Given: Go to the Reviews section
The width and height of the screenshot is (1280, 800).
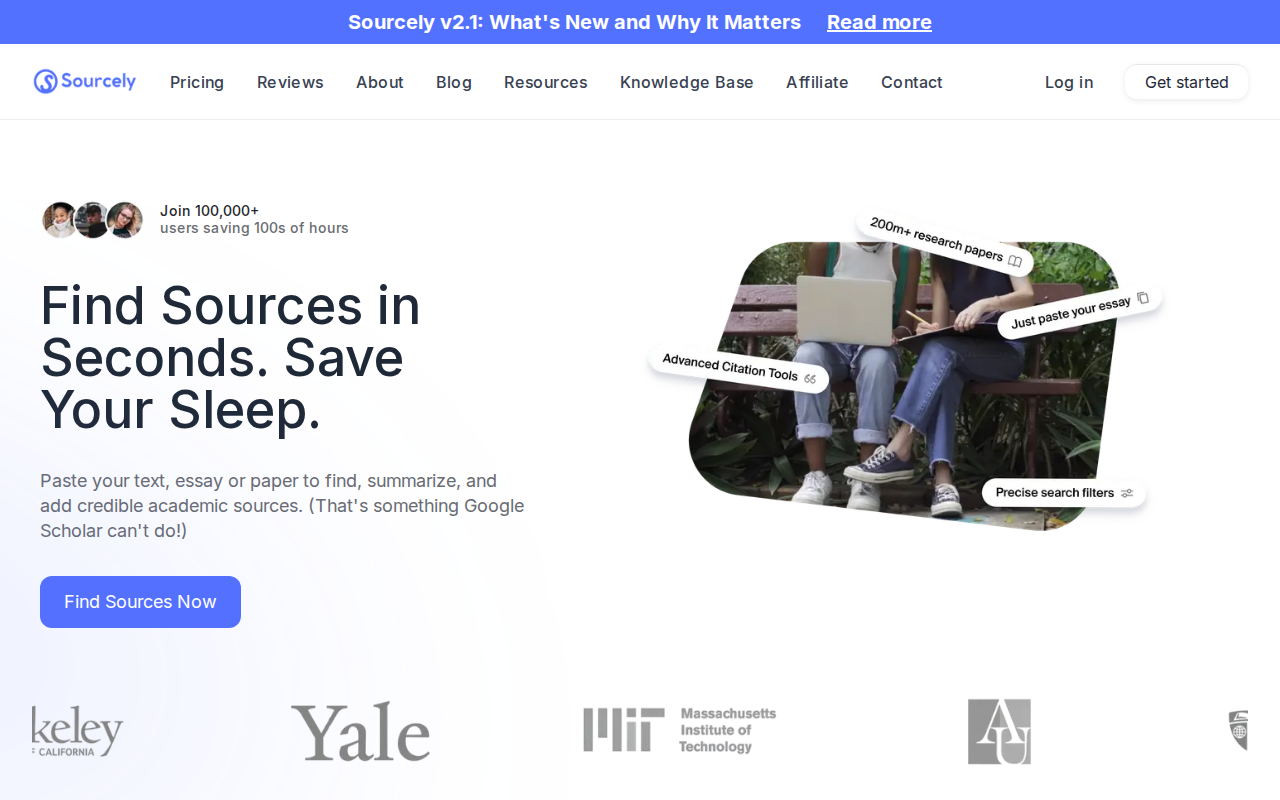Looking at the screenshot, I should [x=290, y=82].
